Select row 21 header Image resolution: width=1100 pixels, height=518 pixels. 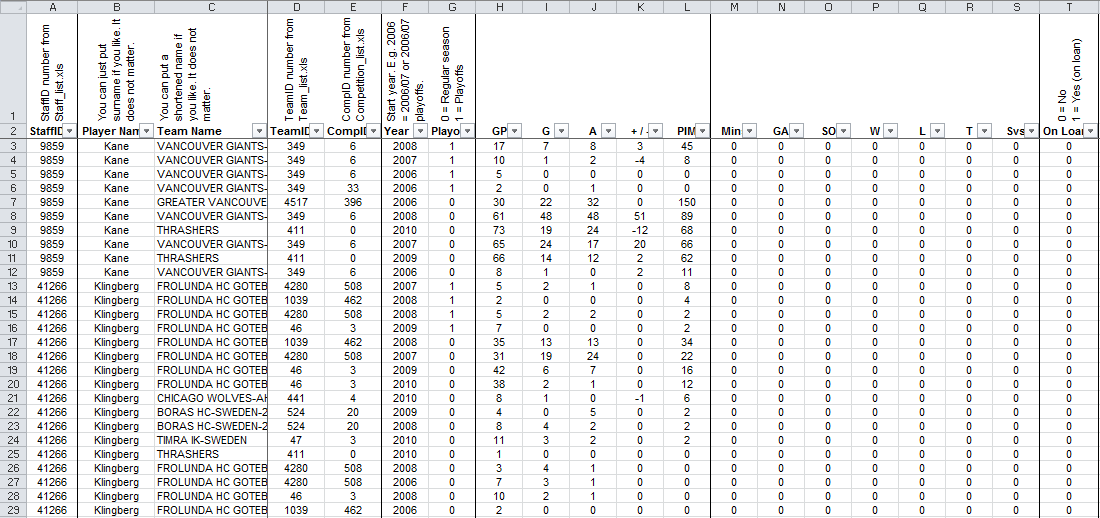pyautogui.click(x=13, y=398)
